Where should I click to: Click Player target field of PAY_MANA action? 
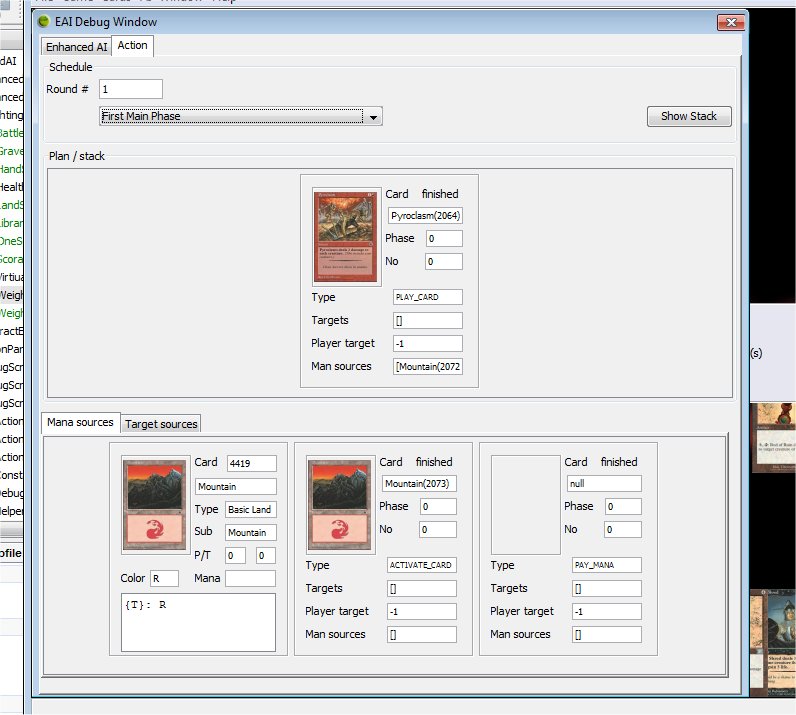point(607,611)
